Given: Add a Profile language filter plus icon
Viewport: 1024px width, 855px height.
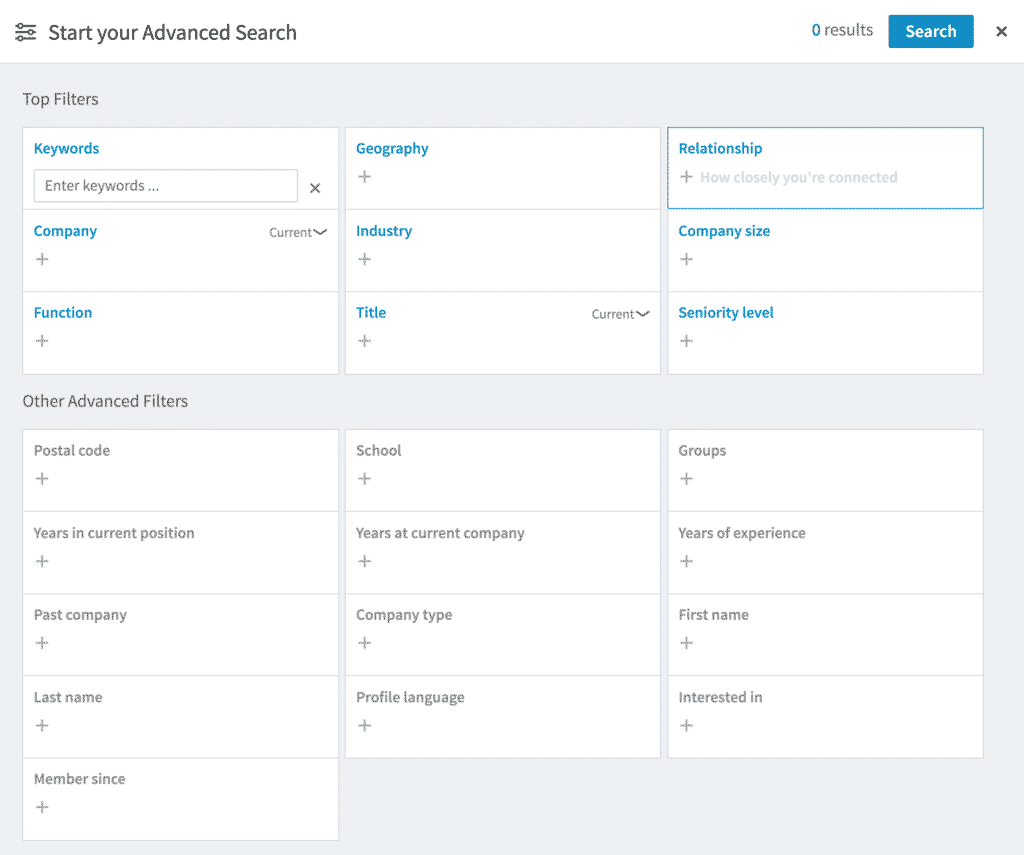Looking at the screenshot, I should tap(364, 726).
